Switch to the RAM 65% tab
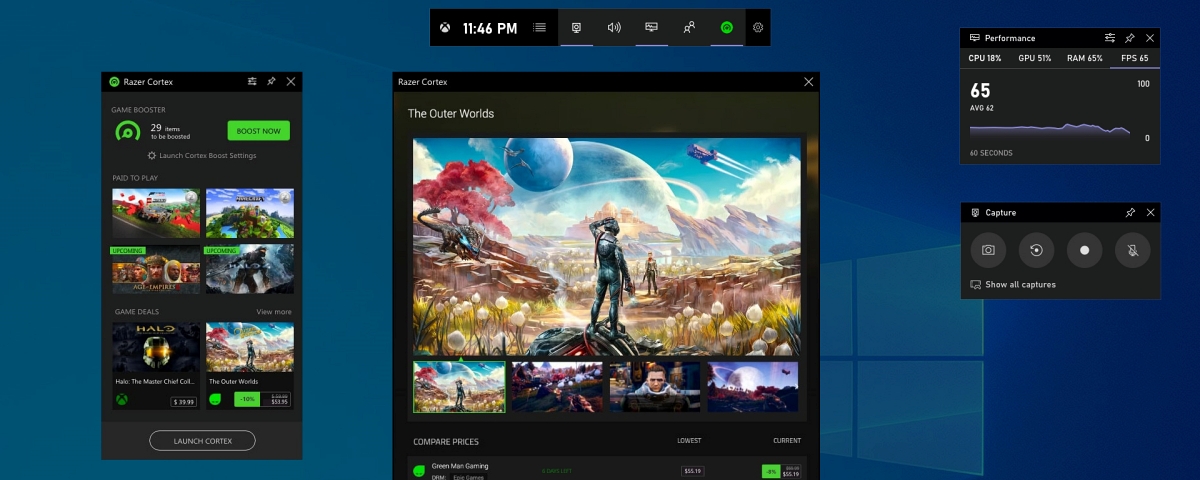The image size is (1200, 480). coord(1085,59)
